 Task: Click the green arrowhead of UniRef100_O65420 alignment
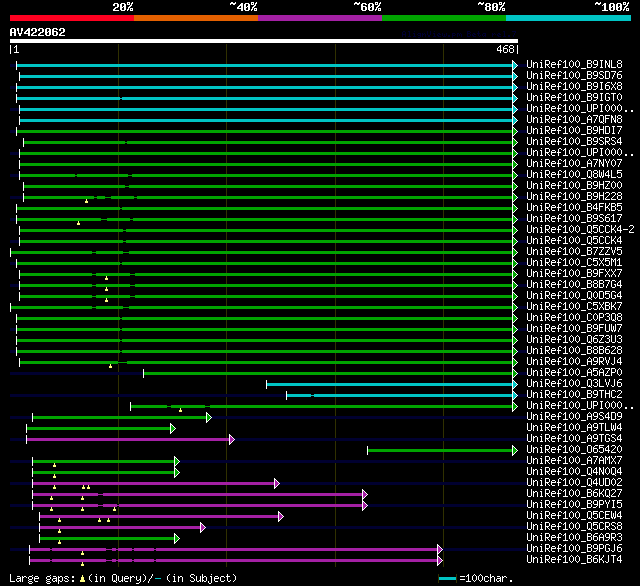click(515, 450)
